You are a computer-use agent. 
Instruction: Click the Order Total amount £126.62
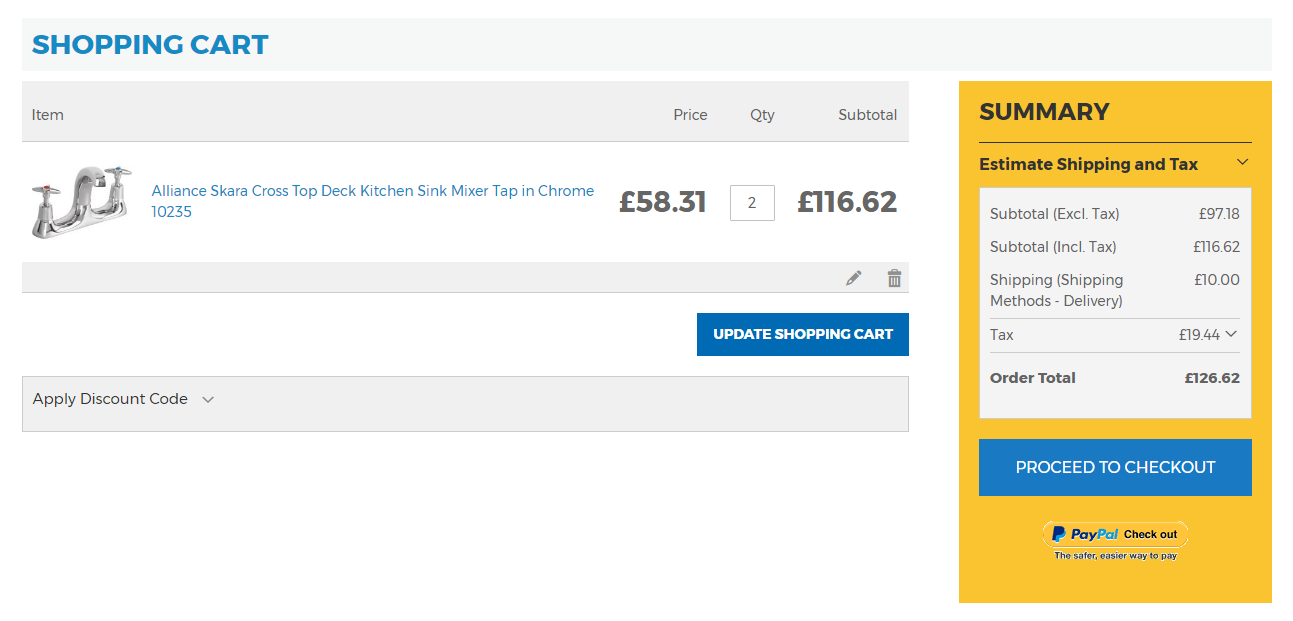tap(1212, 378)
